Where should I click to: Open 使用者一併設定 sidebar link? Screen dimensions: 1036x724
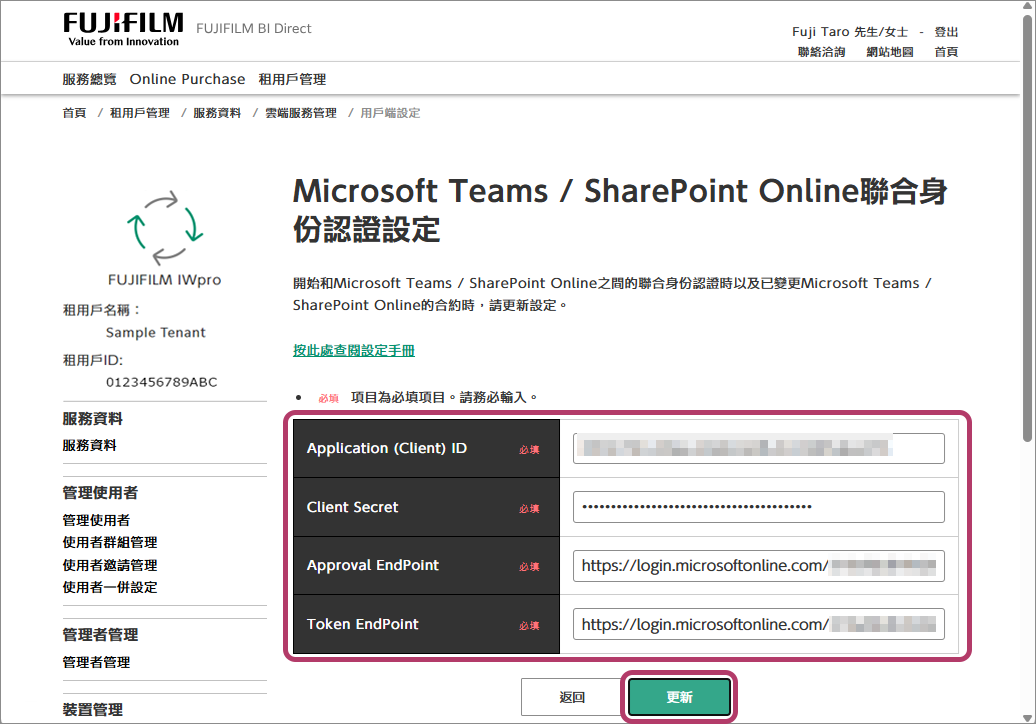tap(110, 587)
